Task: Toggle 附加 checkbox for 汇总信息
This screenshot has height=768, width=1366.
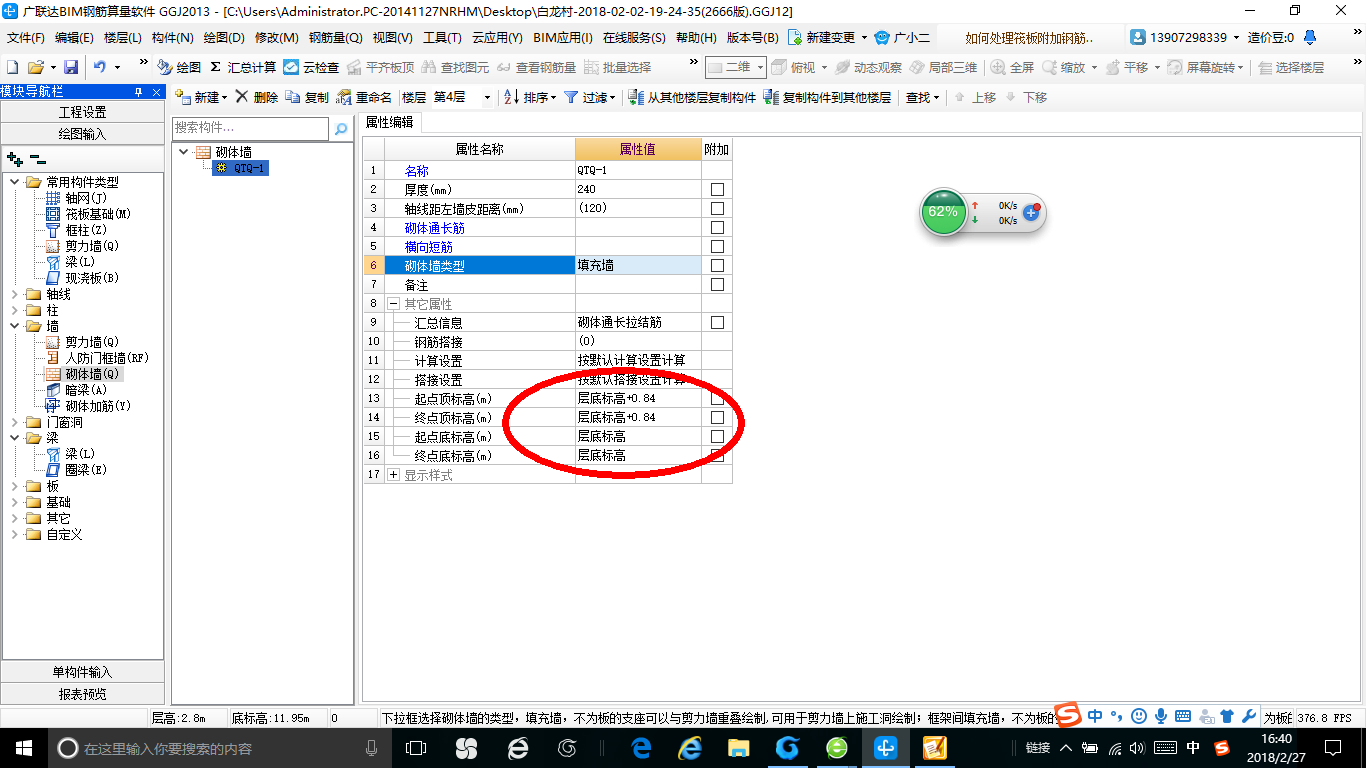Action: [x=716, y=323]
